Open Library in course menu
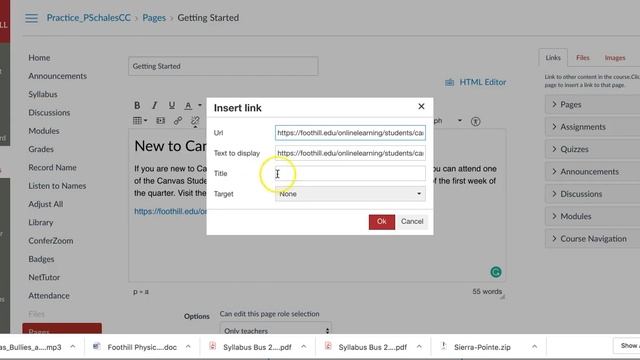Screen dimensions: 640x360 click(x=41, y=222)
